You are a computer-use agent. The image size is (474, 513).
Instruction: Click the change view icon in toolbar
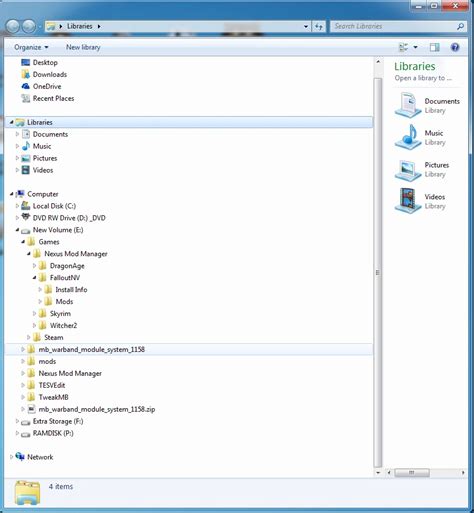[x=403, y=47]
